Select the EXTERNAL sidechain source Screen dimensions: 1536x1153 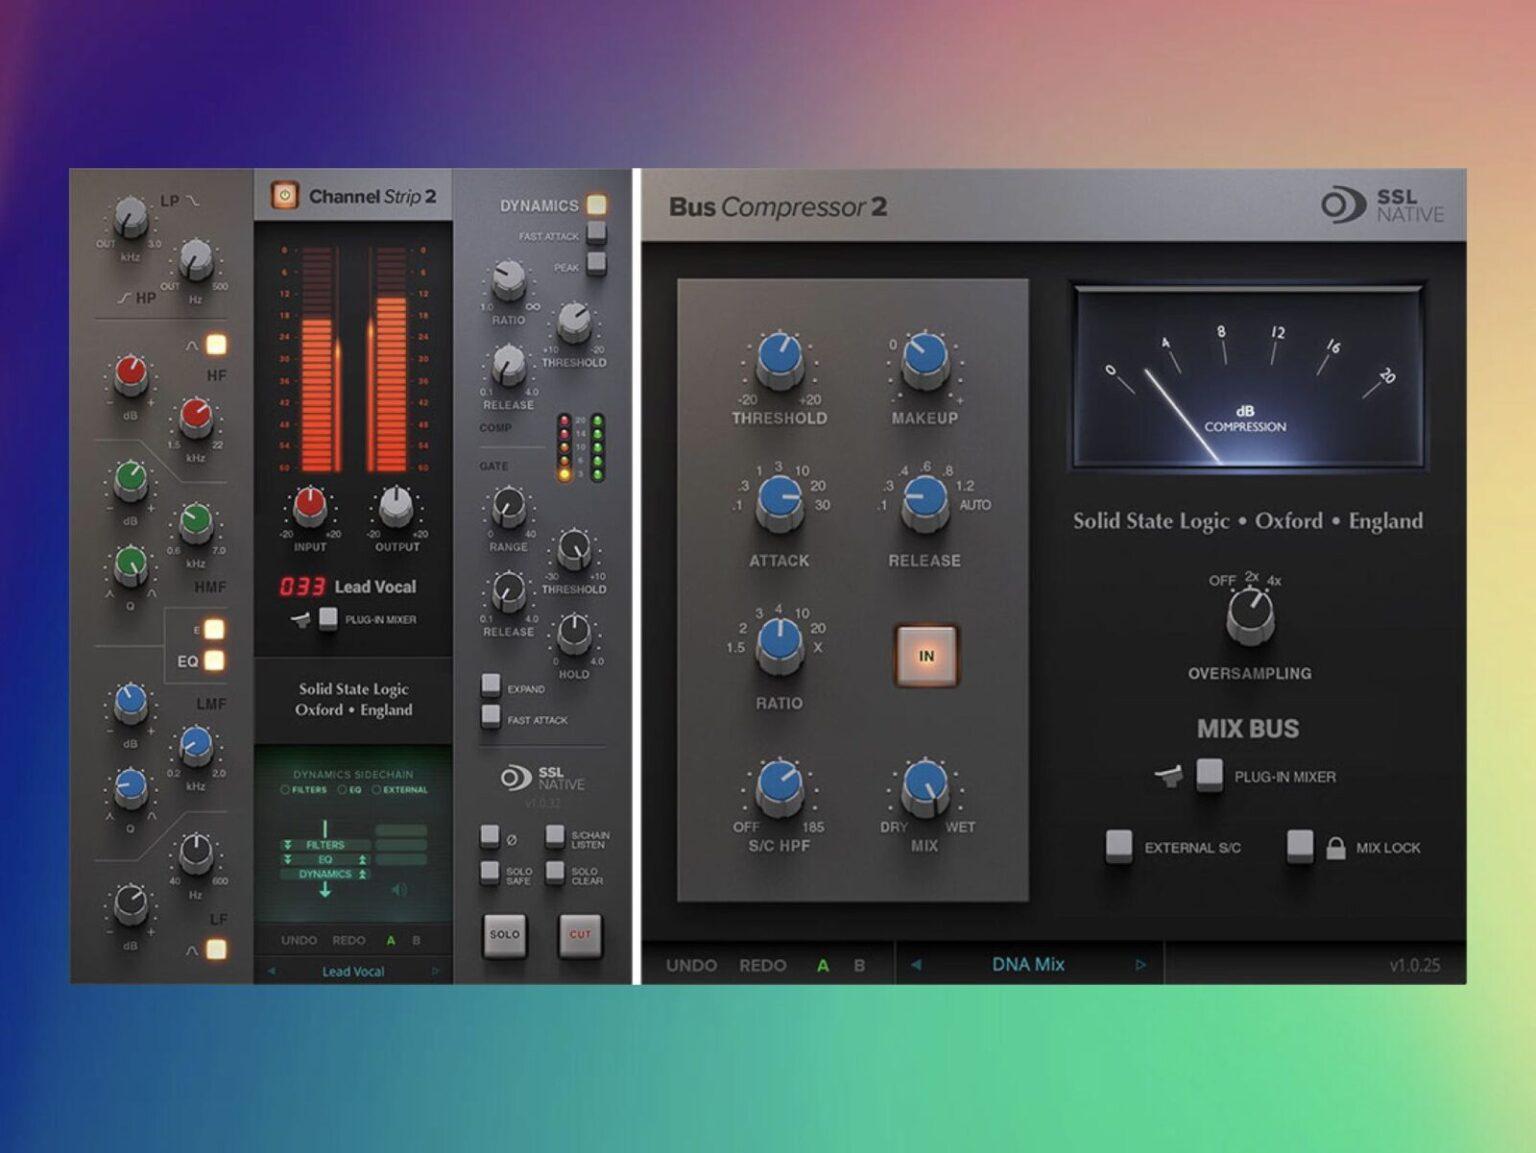(377, 790)
